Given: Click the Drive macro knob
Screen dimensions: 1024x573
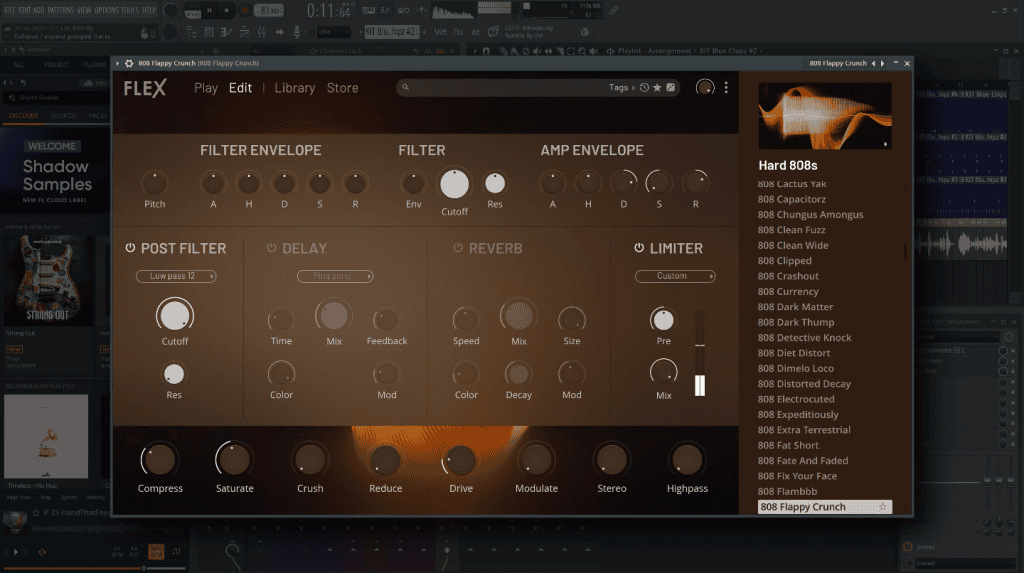Looking at the screenshot, I should click(460, 460).
